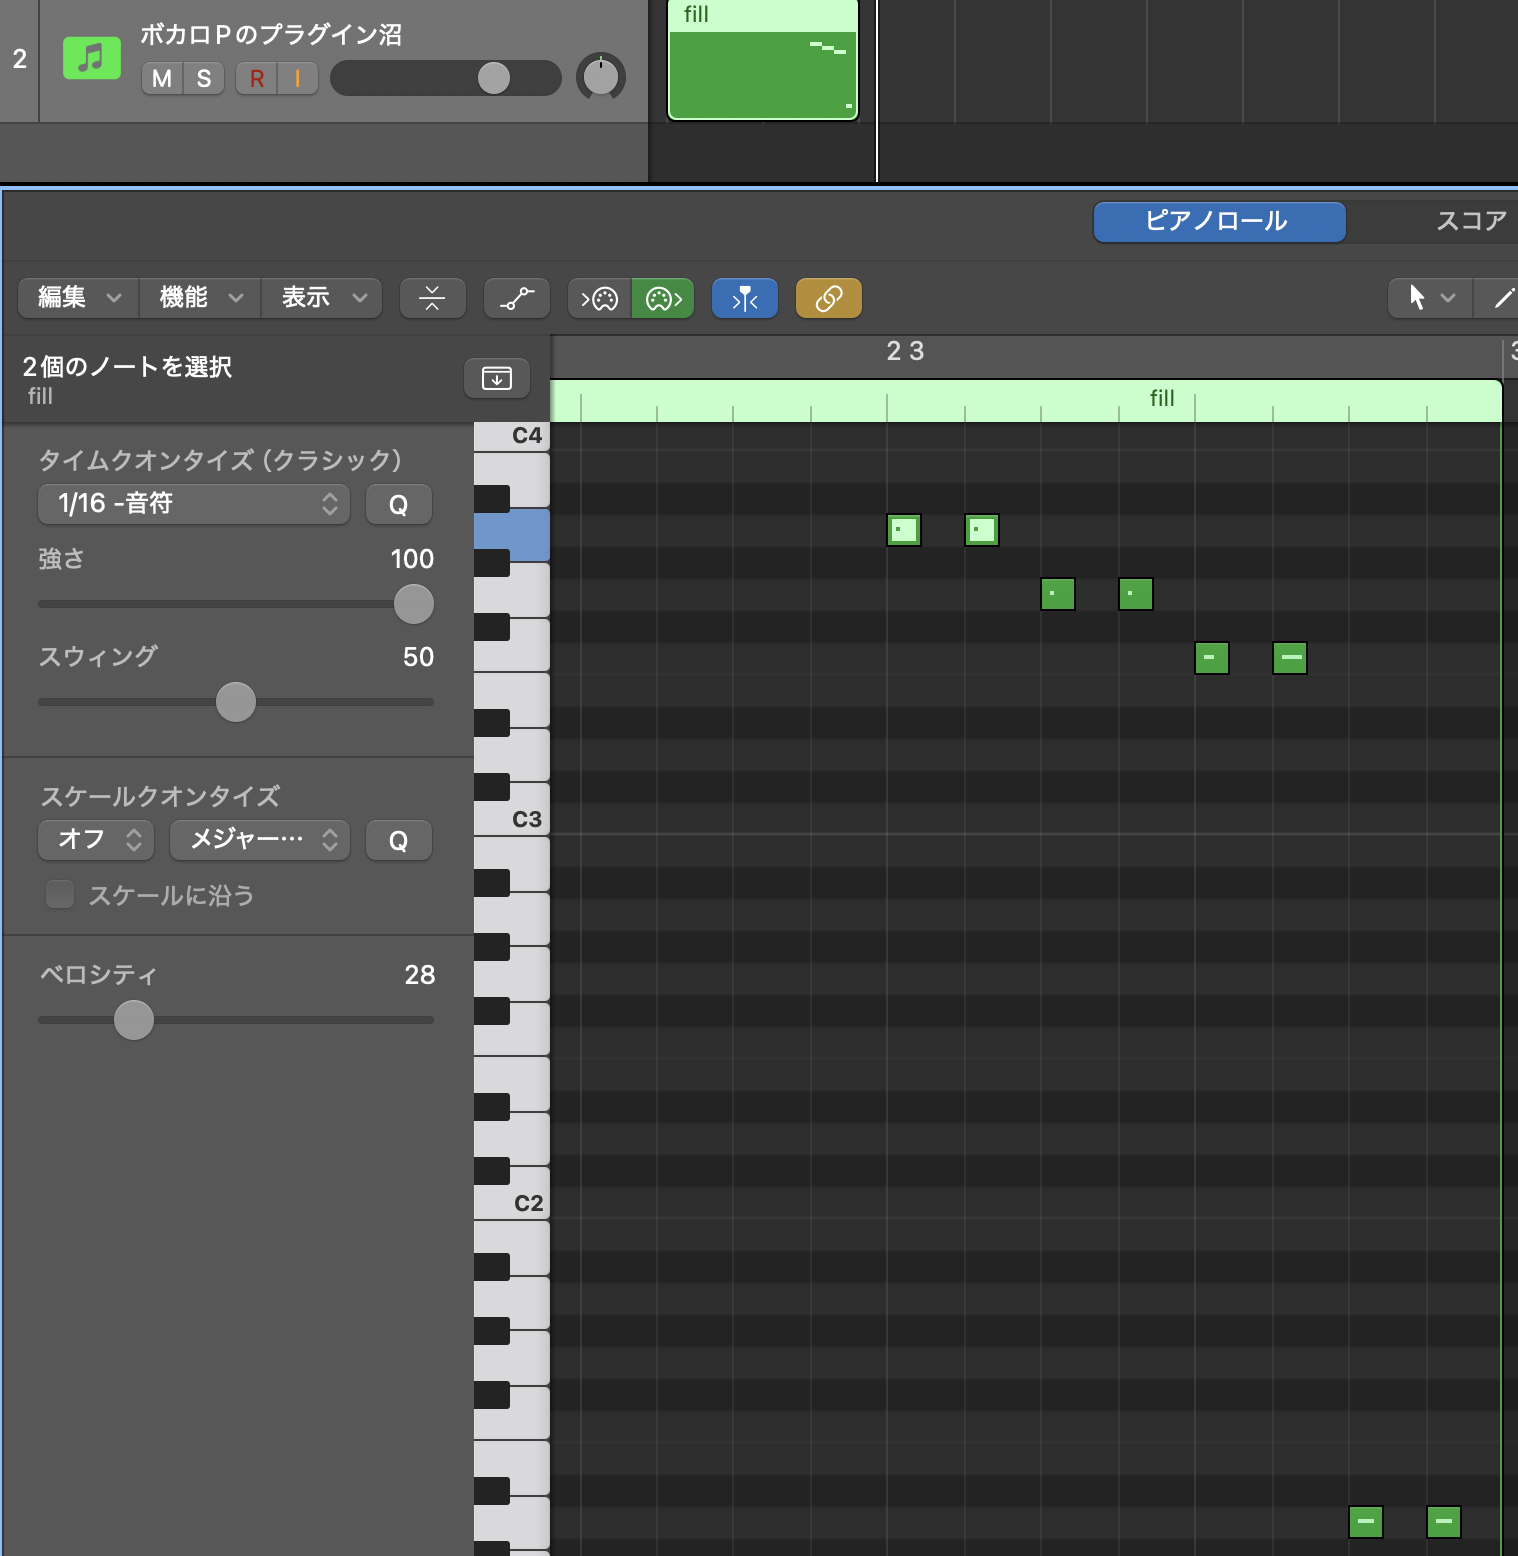Open the 機能 menu
Image resolution: width=1518 pixels, height=1556 pixels.
pyautogui.click(x=200, y=298)
